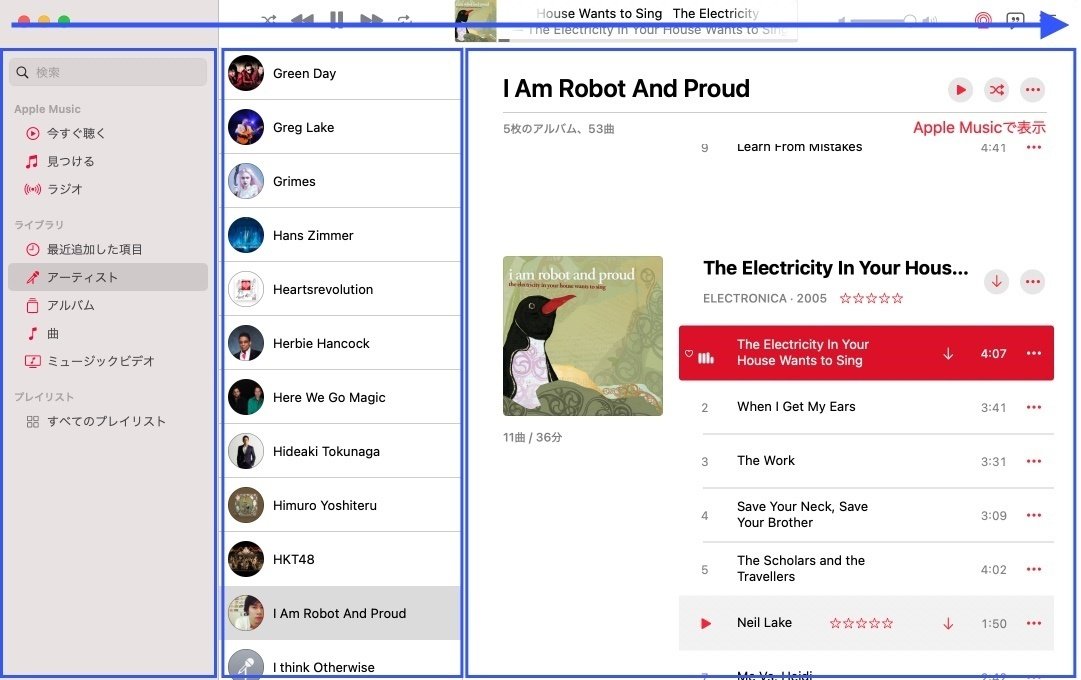Play all songs by I Am Robot And Proud
1081x680 pixels.
coord(960,90)
